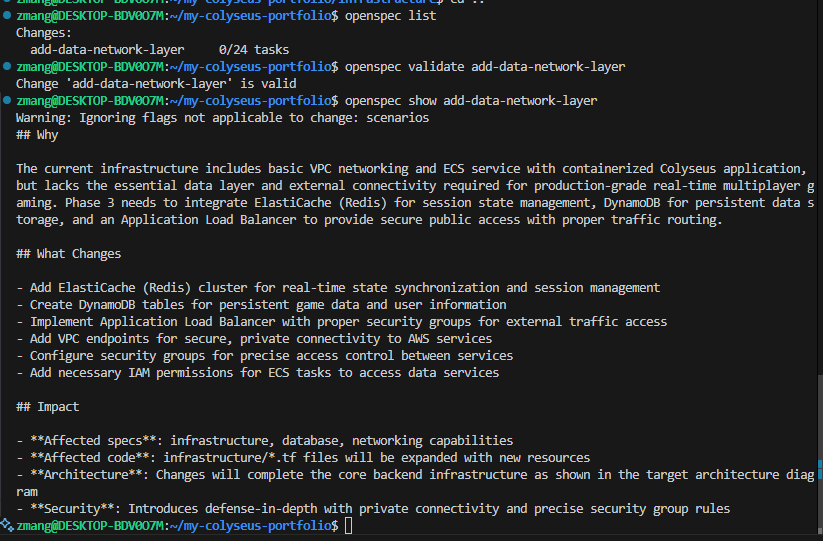The height and width of the screenshot is (541, 823).
Task: Click '~/my-colyseus-portfolio' path in the last prompt
Action: 250,525
